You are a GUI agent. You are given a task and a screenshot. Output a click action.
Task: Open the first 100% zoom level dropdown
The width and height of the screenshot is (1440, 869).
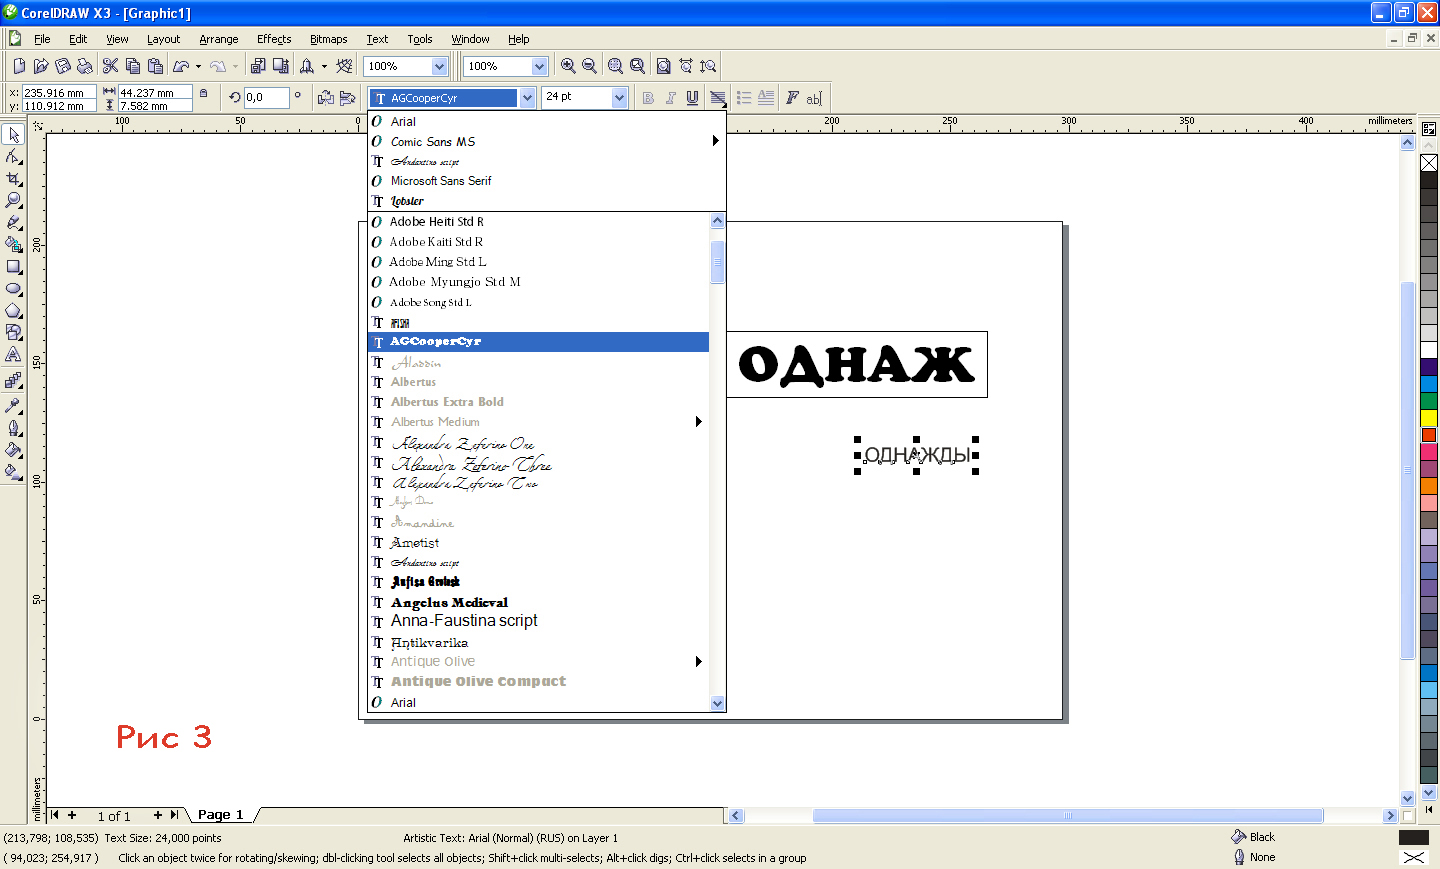coord(439,66)
